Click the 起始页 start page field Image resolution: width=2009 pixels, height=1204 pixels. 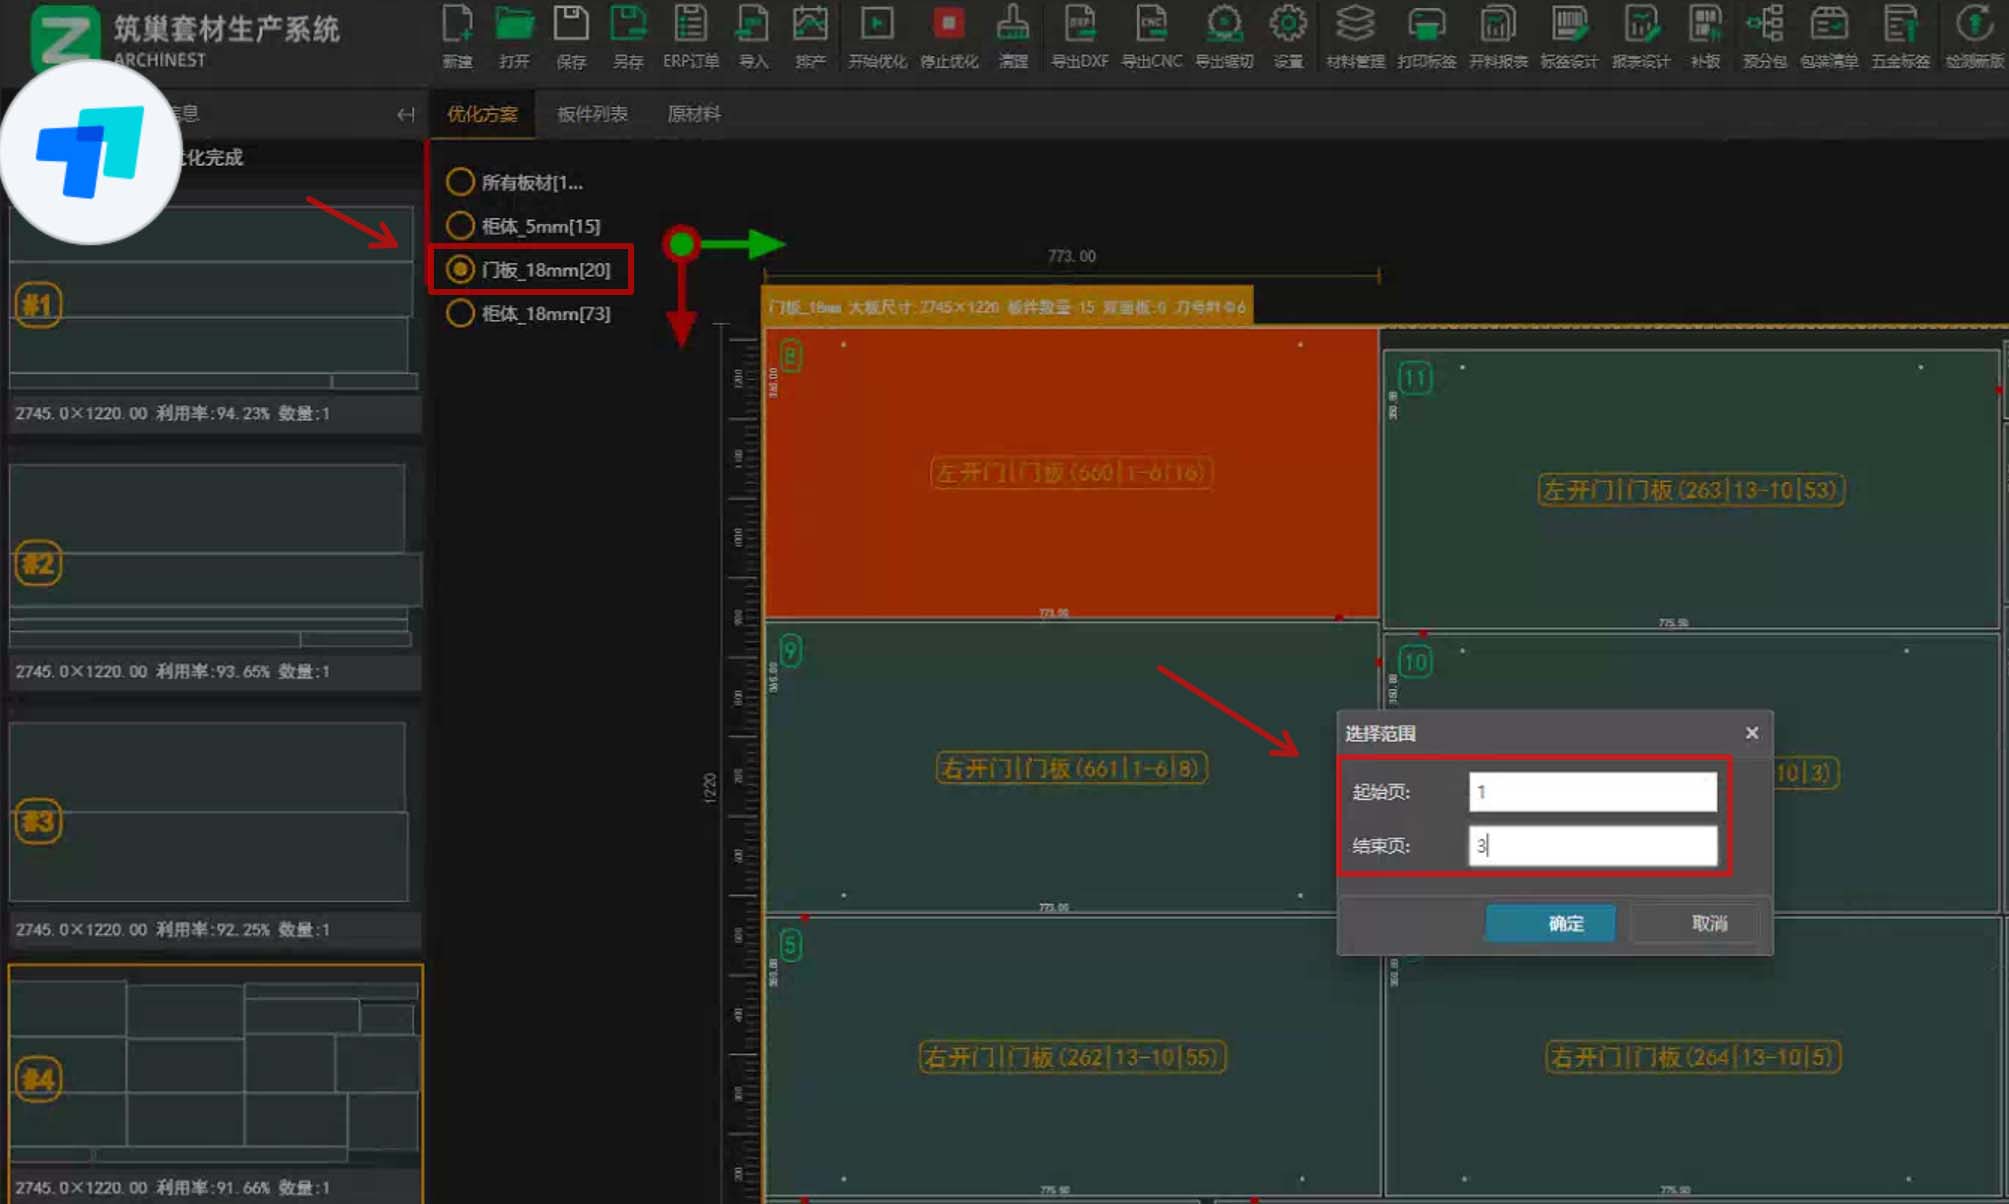pyautogui.click(x=1592, y=792)
